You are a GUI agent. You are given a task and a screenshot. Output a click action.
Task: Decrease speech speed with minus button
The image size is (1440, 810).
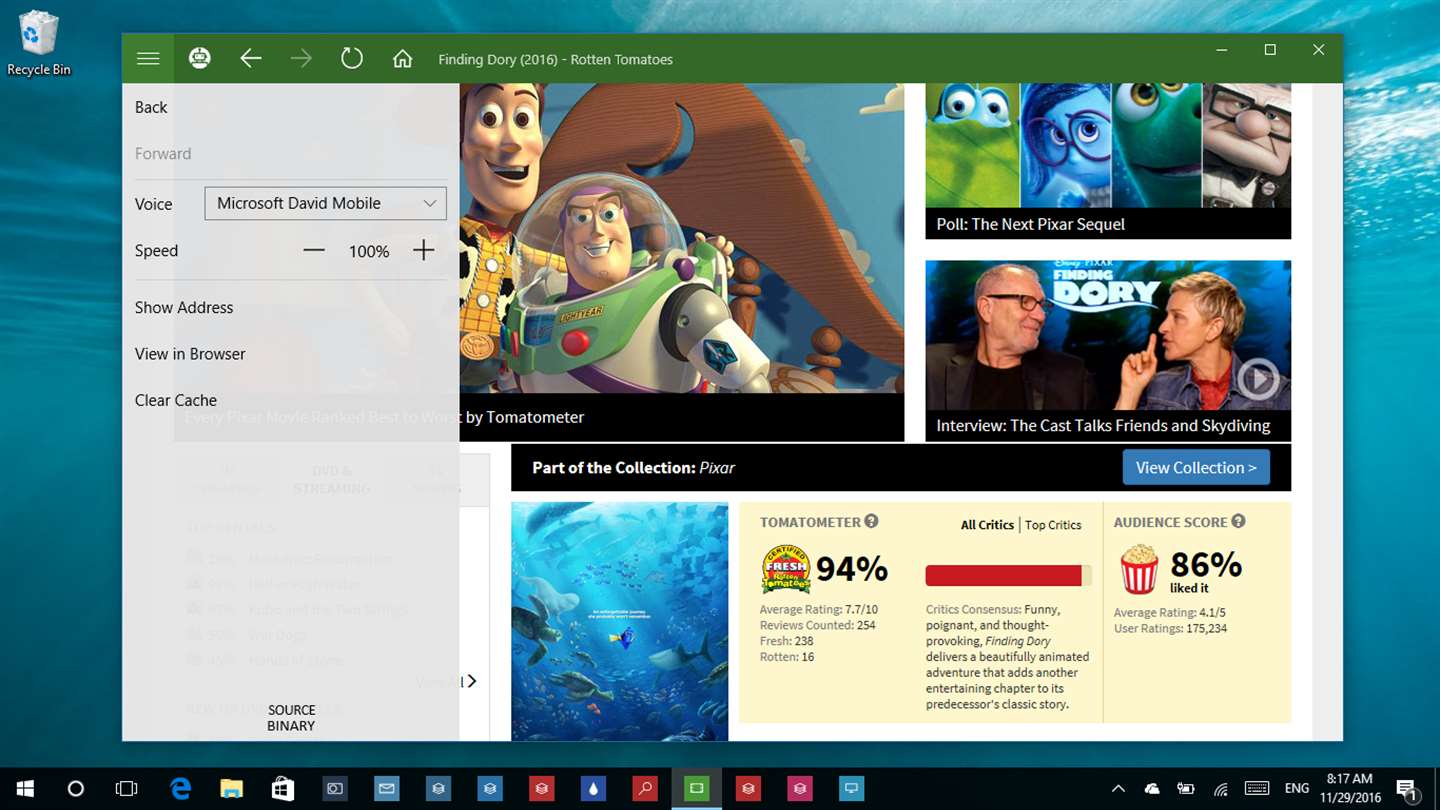pyautogui.click(x=314, y=250)
